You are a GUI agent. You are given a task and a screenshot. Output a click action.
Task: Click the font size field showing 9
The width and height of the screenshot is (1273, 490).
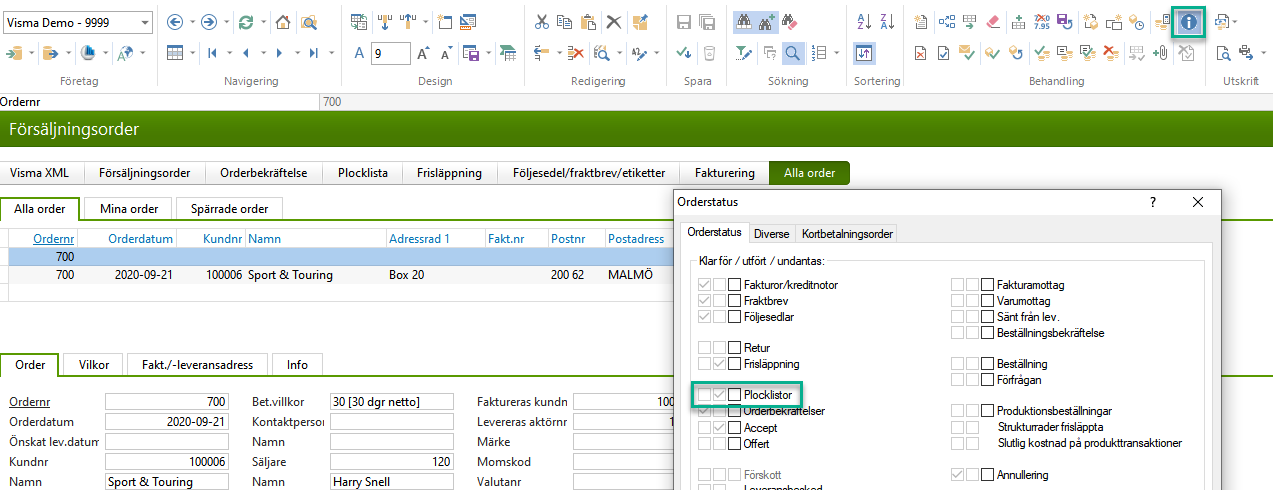click(x=390, y=53)
